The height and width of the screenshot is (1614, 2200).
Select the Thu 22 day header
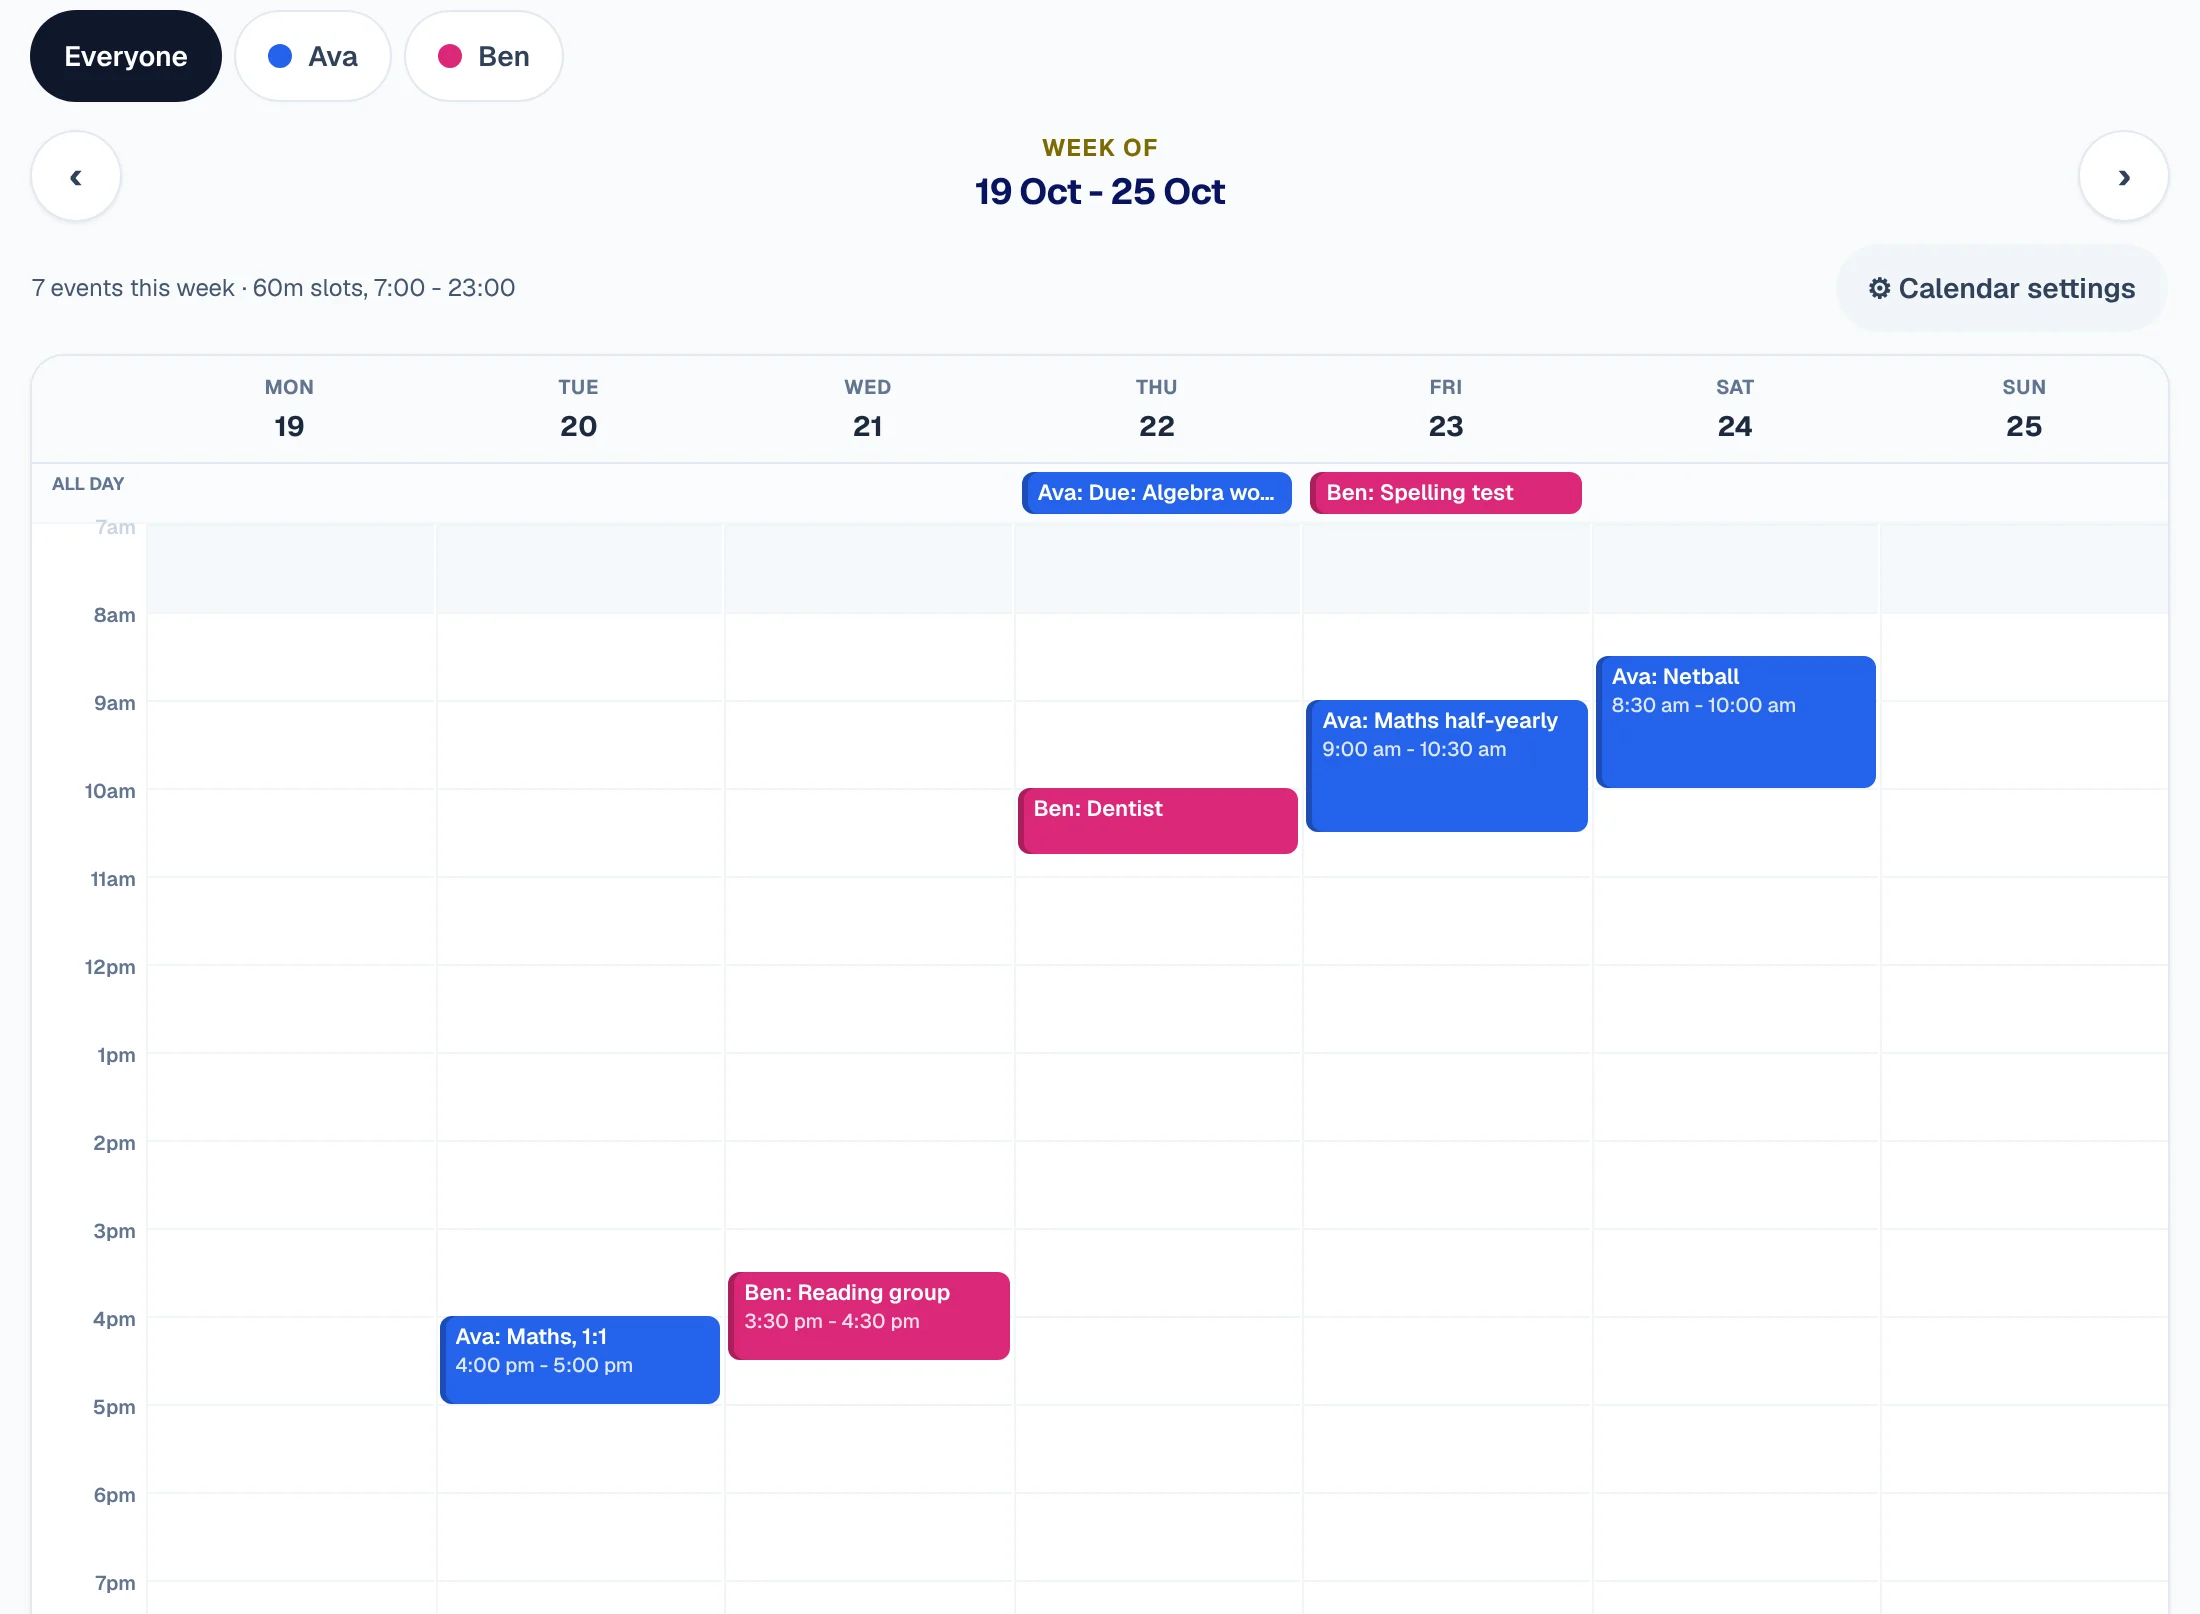tap(1156, 409)
